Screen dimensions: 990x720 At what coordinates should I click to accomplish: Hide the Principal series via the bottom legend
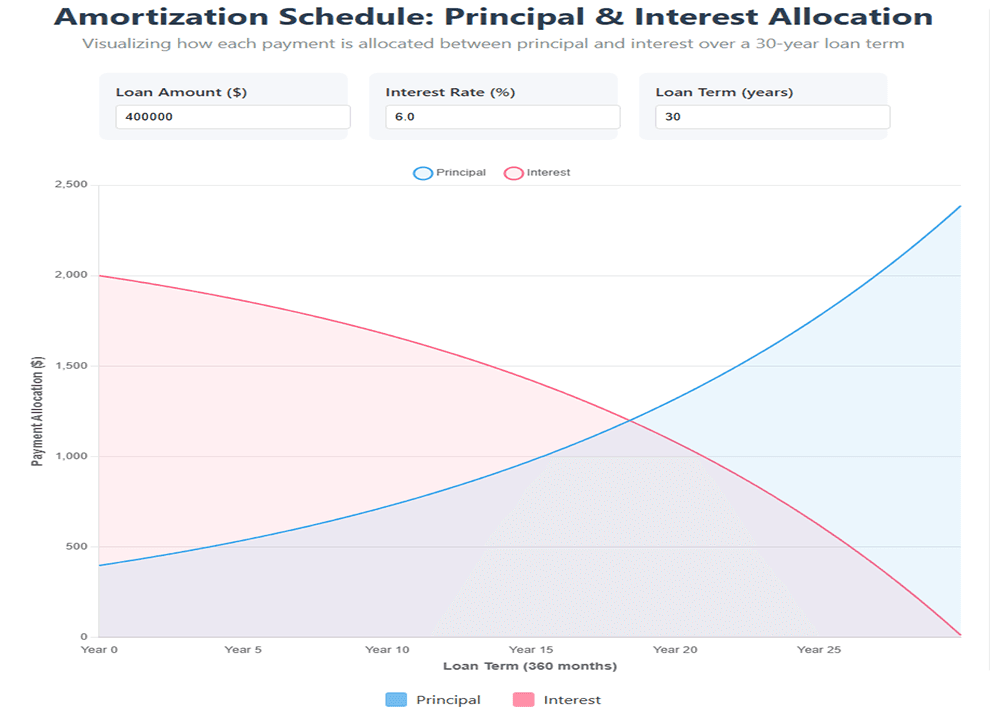pyautogui.click(x=450, y=699)
